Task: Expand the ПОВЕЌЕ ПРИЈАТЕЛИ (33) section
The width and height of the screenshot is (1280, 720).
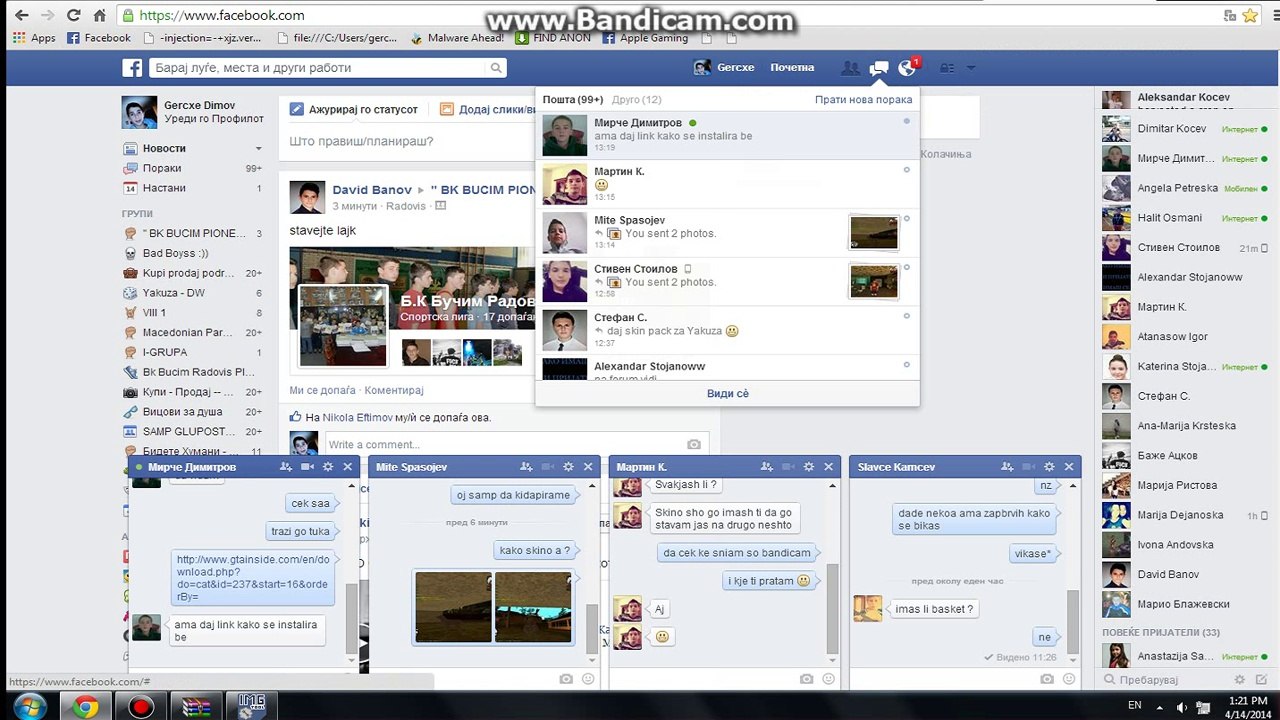Action: click(1161, 633)
